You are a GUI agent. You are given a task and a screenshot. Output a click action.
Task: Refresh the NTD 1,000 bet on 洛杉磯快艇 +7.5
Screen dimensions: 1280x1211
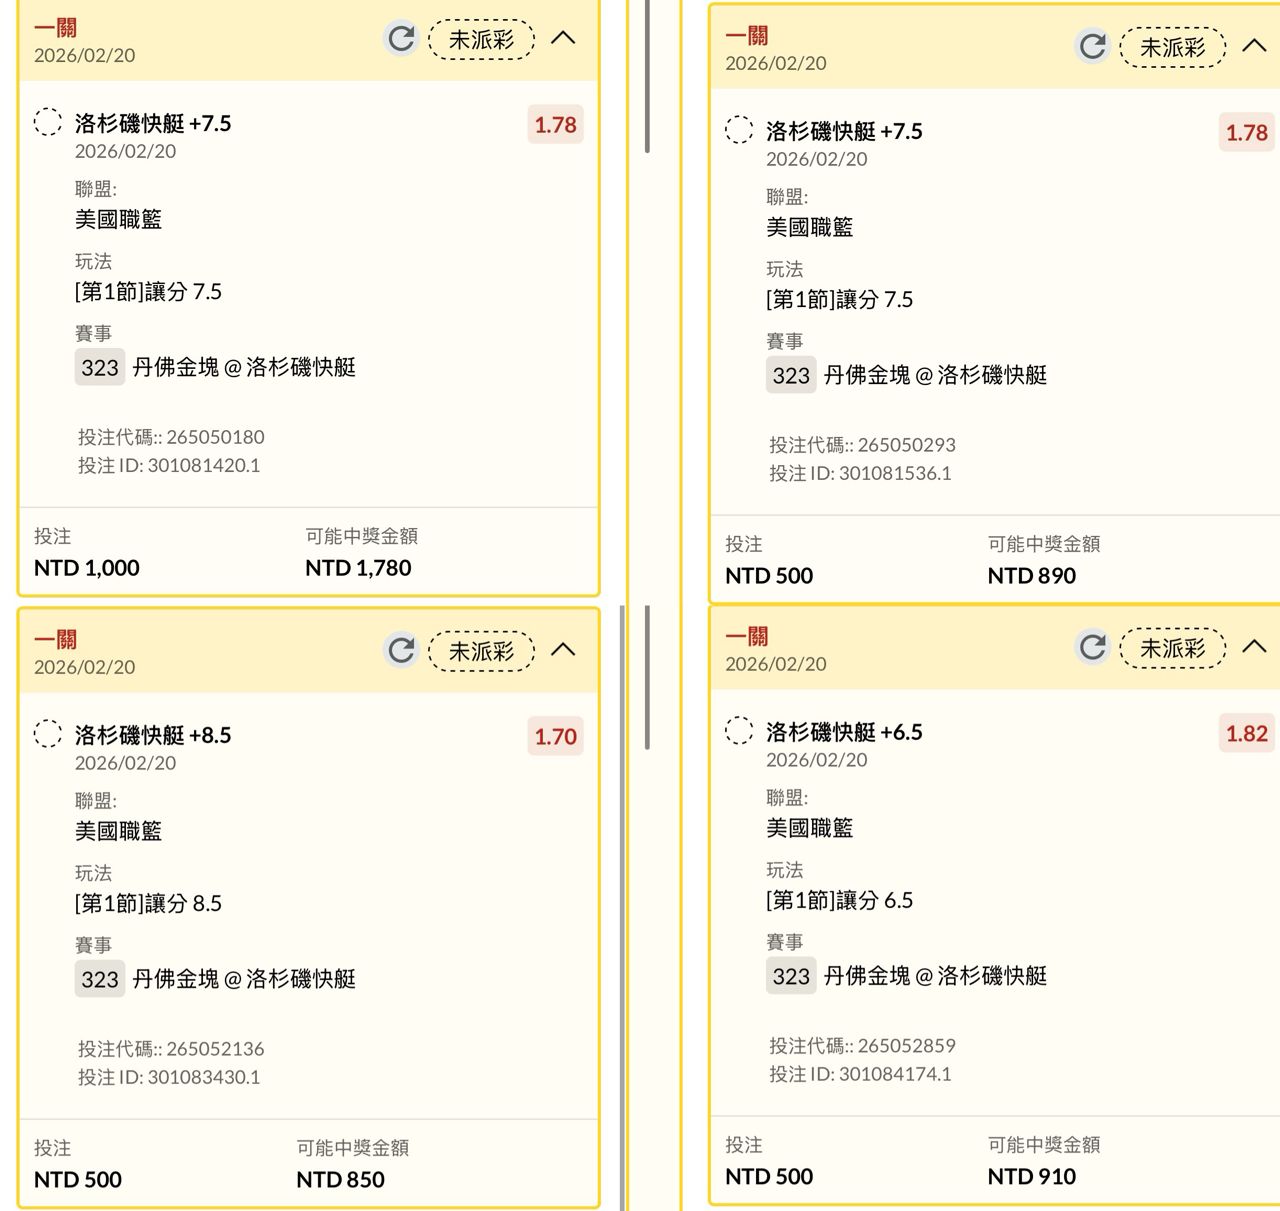pos(401,39)
